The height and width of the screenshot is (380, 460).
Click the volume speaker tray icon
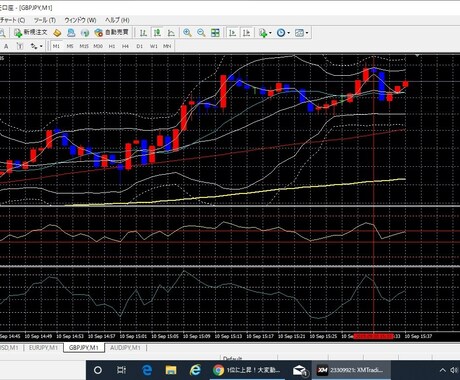[x=454, y=370]
